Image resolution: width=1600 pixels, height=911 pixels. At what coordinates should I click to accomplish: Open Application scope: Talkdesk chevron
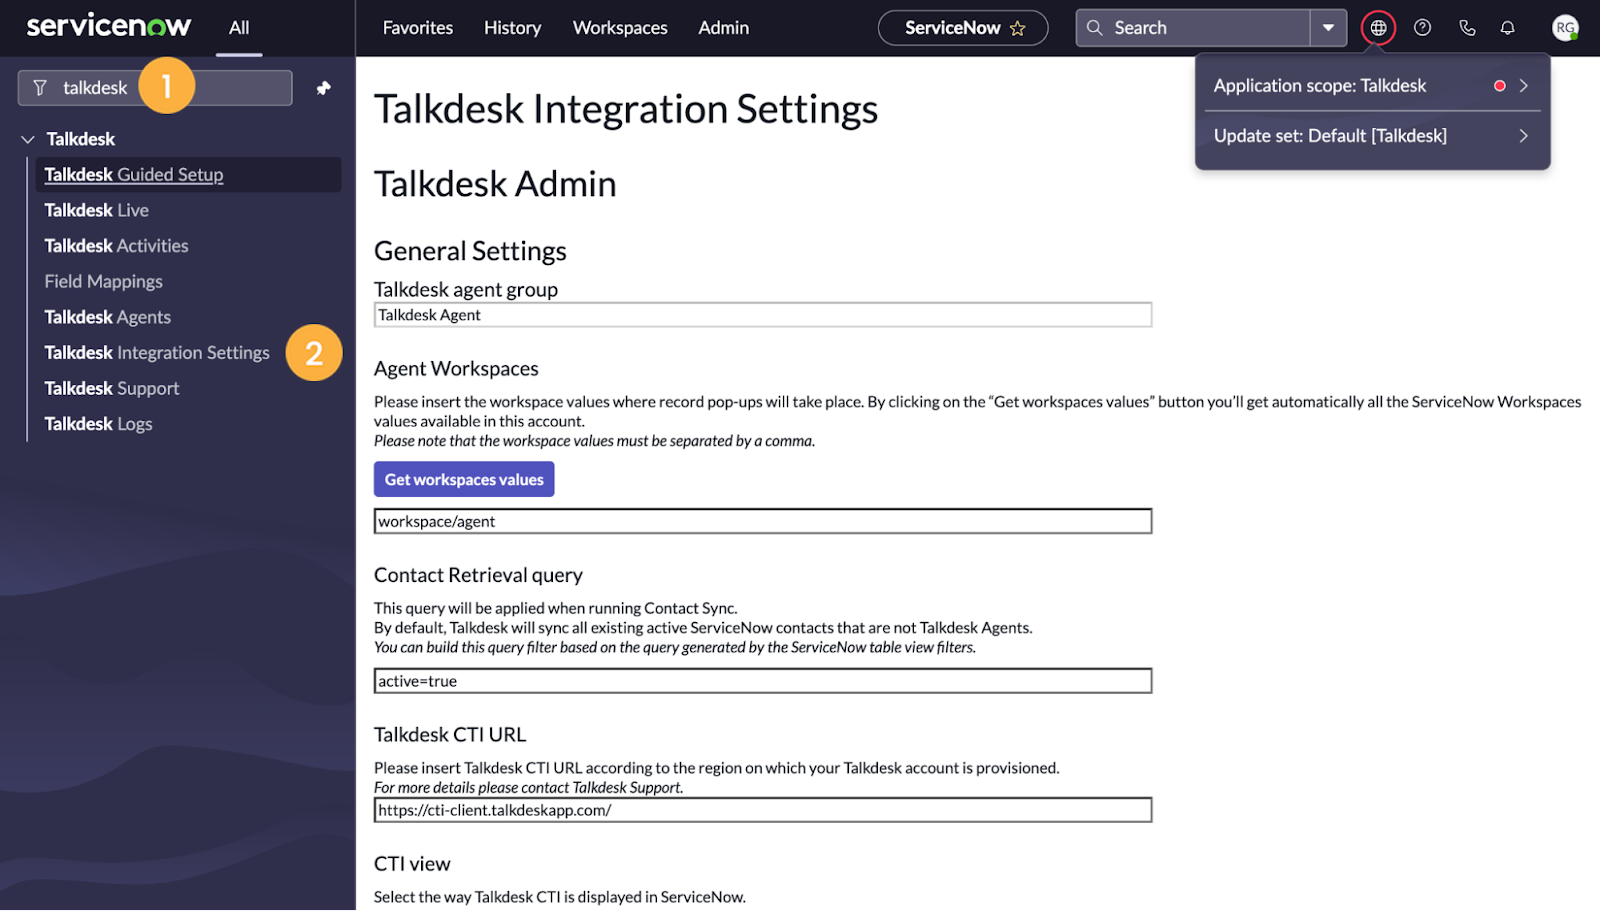click(1525, 86)
